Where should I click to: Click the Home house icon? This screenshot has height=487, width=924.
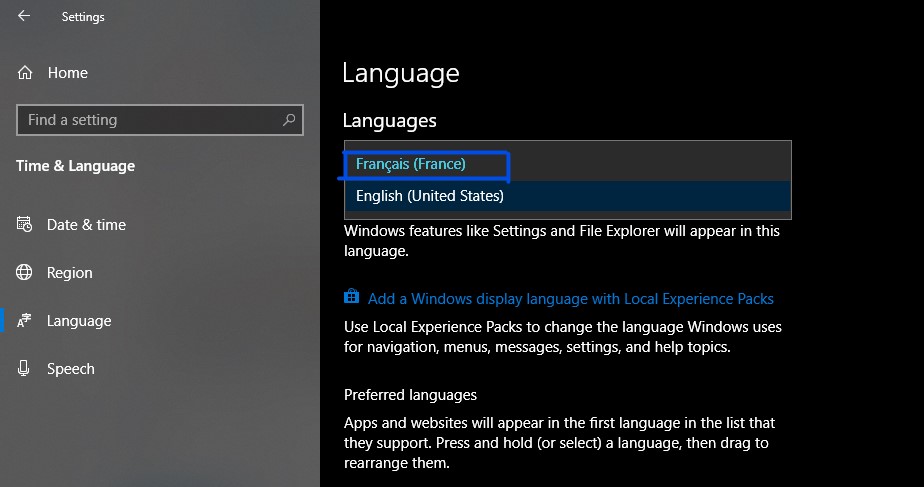pyautogui.click(x=25, y=73)
